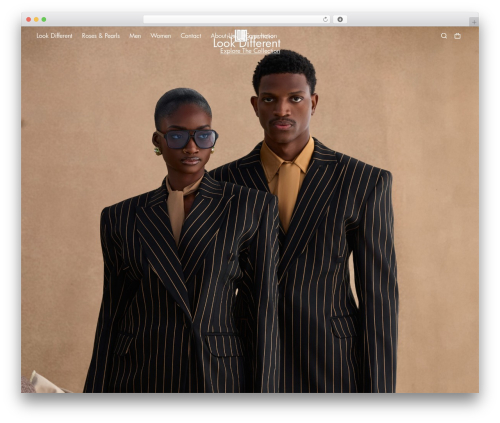Open the Men category
Image resolution: width=500 pixels, height=423 pixels.
point(135,36)
